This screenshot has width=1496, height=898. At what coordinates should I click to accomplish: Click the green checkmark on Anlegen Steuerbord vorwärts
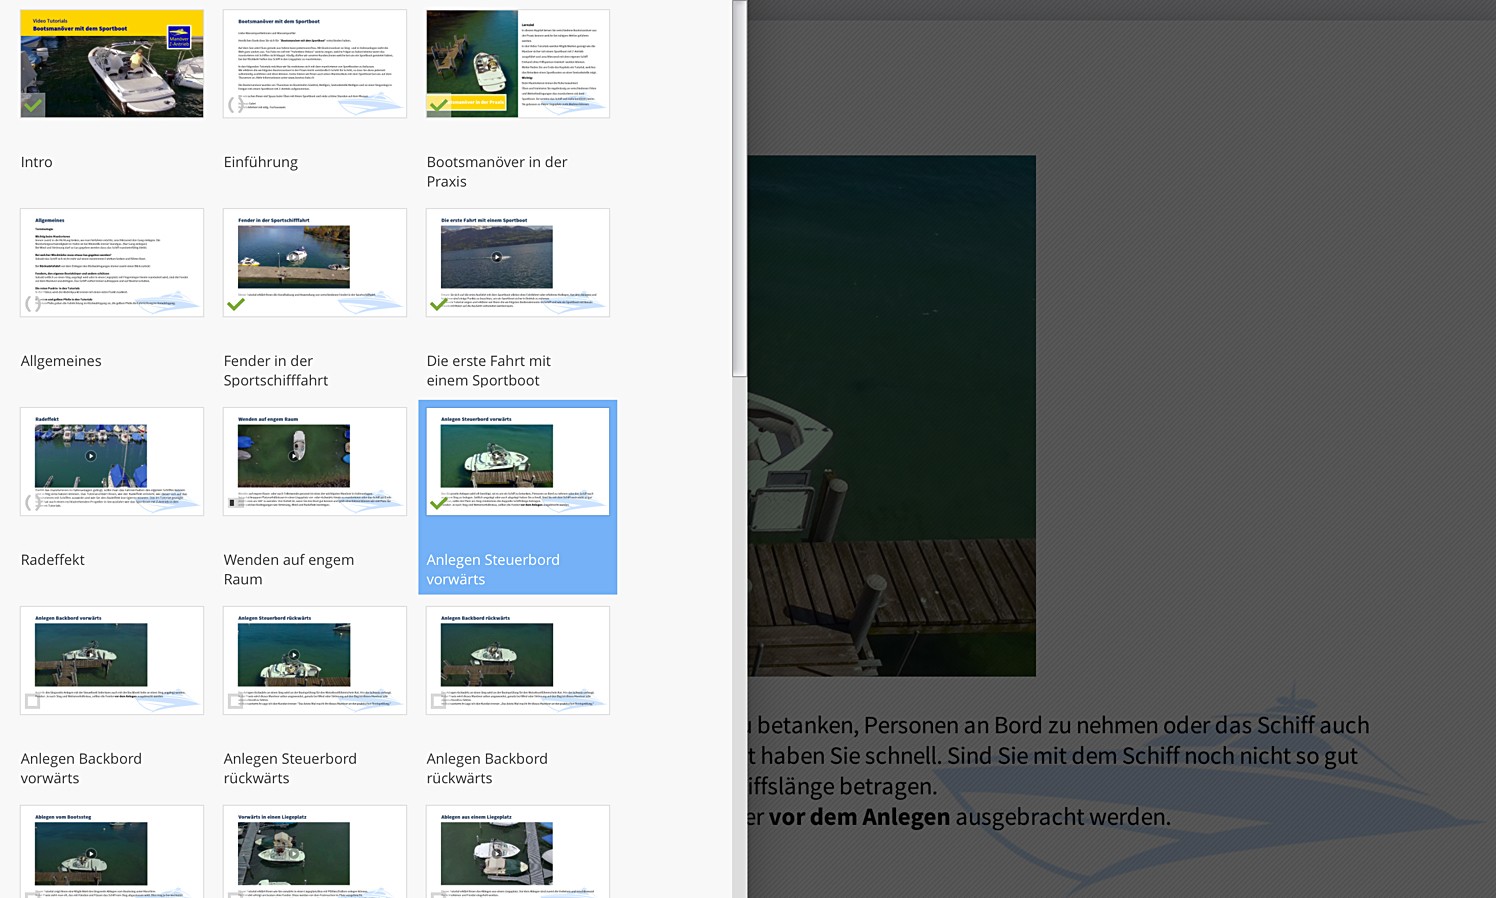click(x=438, y=503)
